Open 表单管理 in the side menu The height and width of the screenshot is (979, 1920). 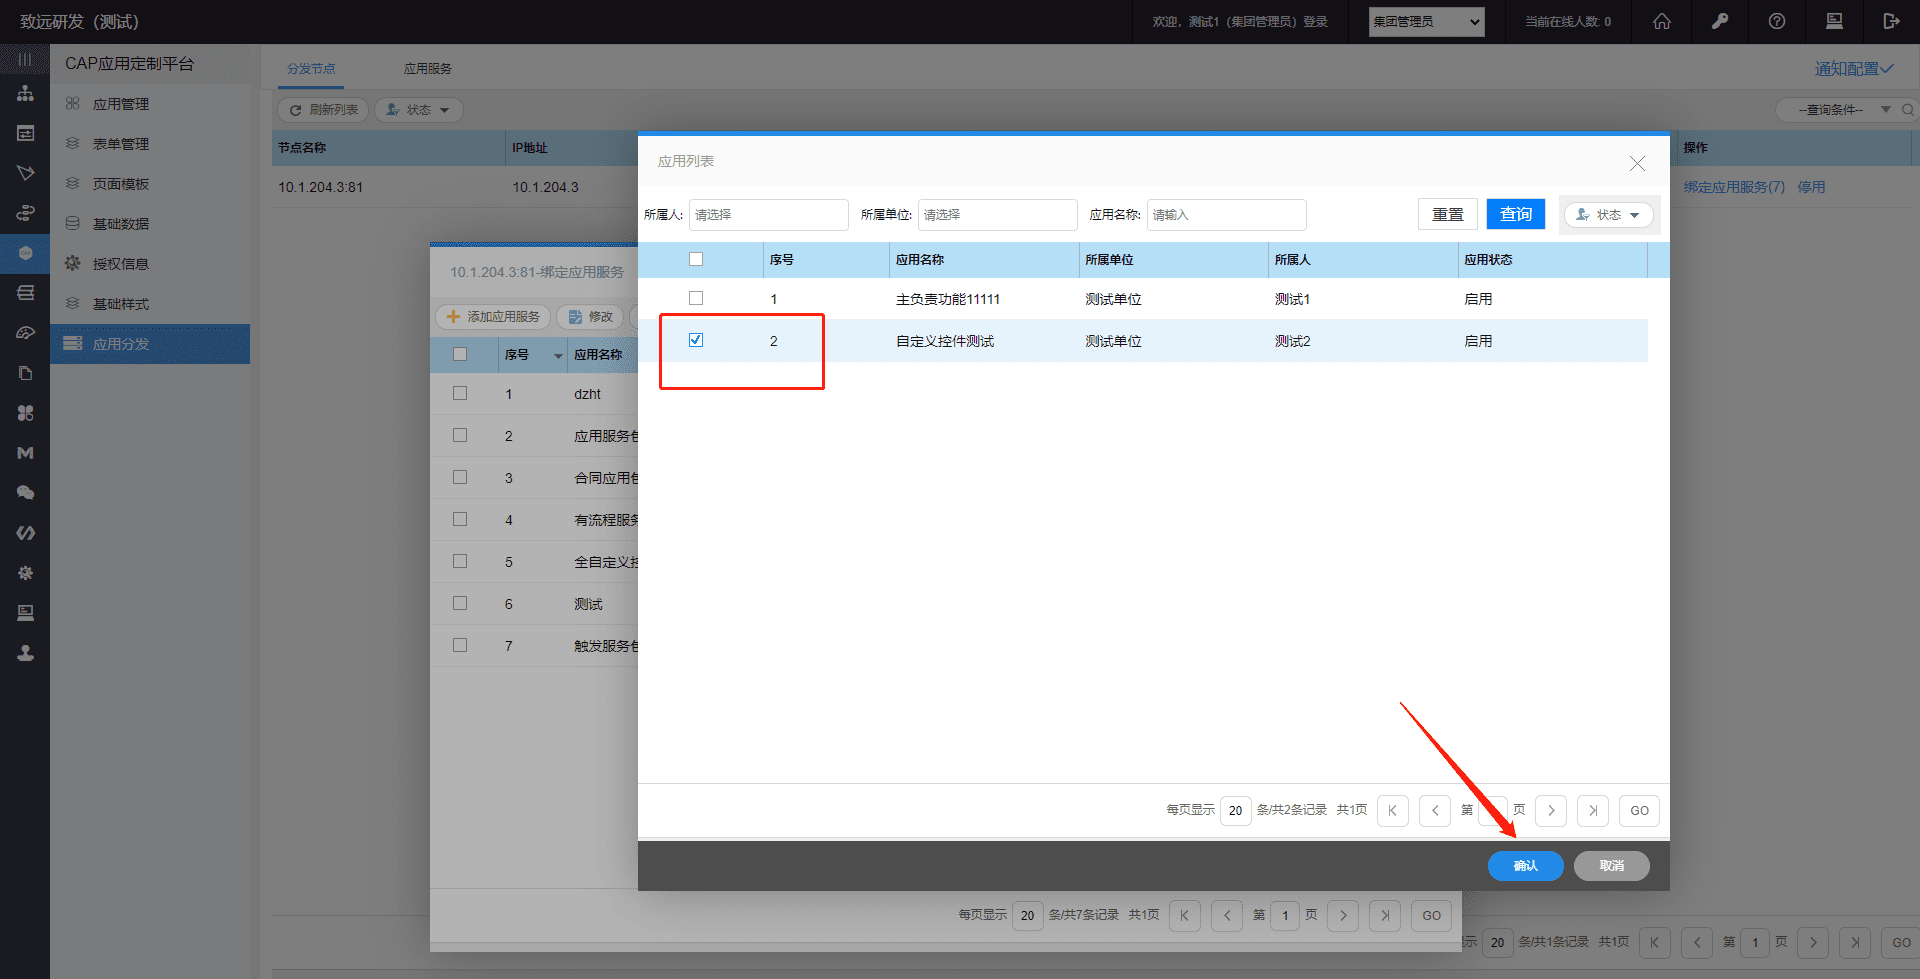point(150,144)
